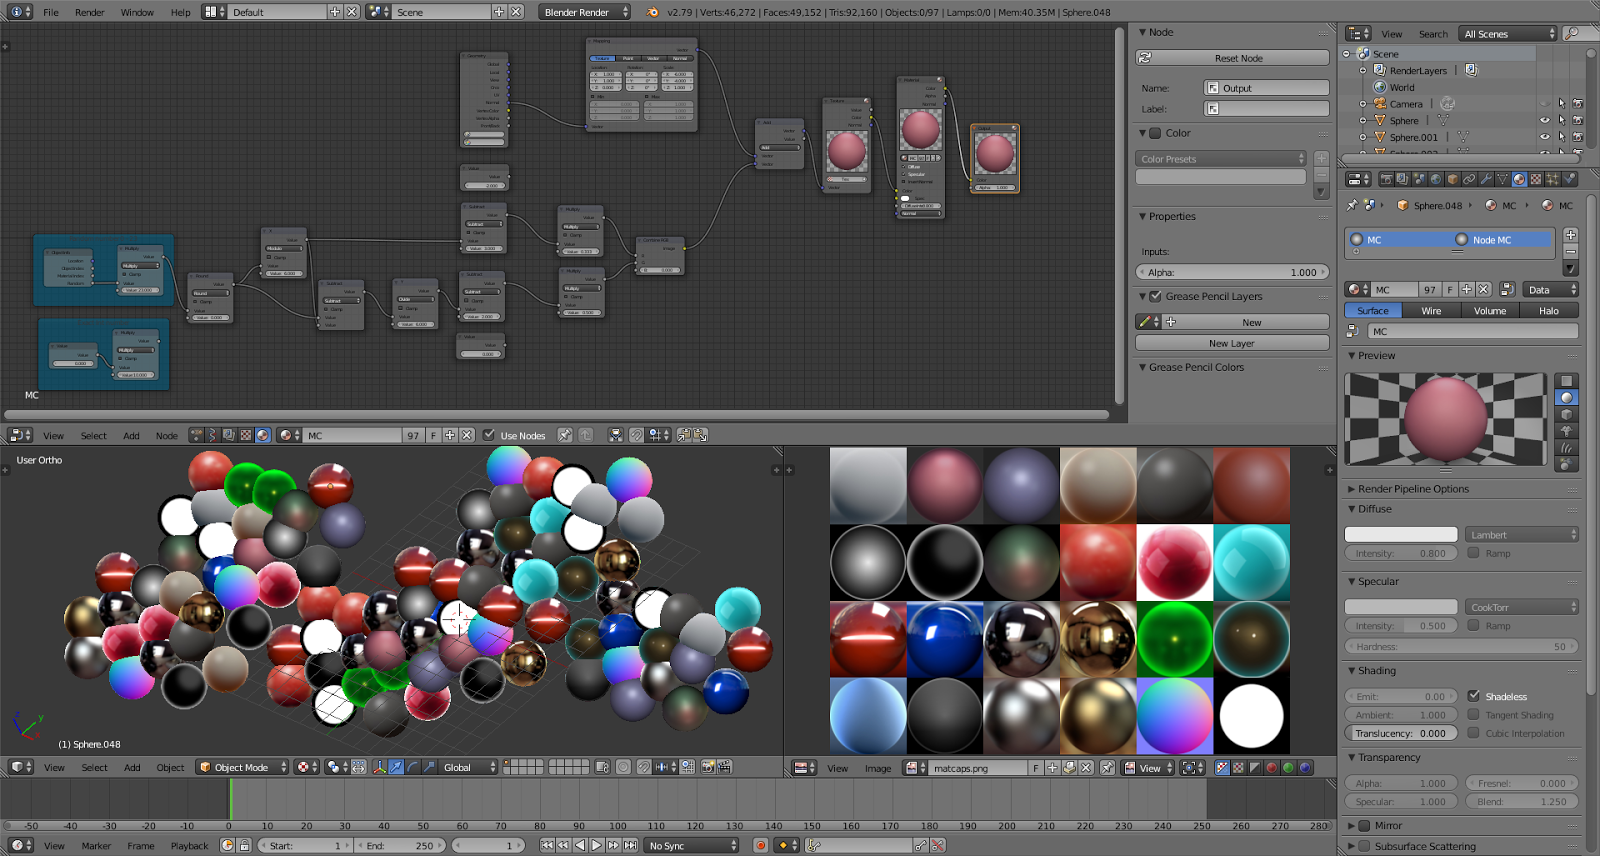Toggle Use Nodes checkbox

[x=488, y=435]
